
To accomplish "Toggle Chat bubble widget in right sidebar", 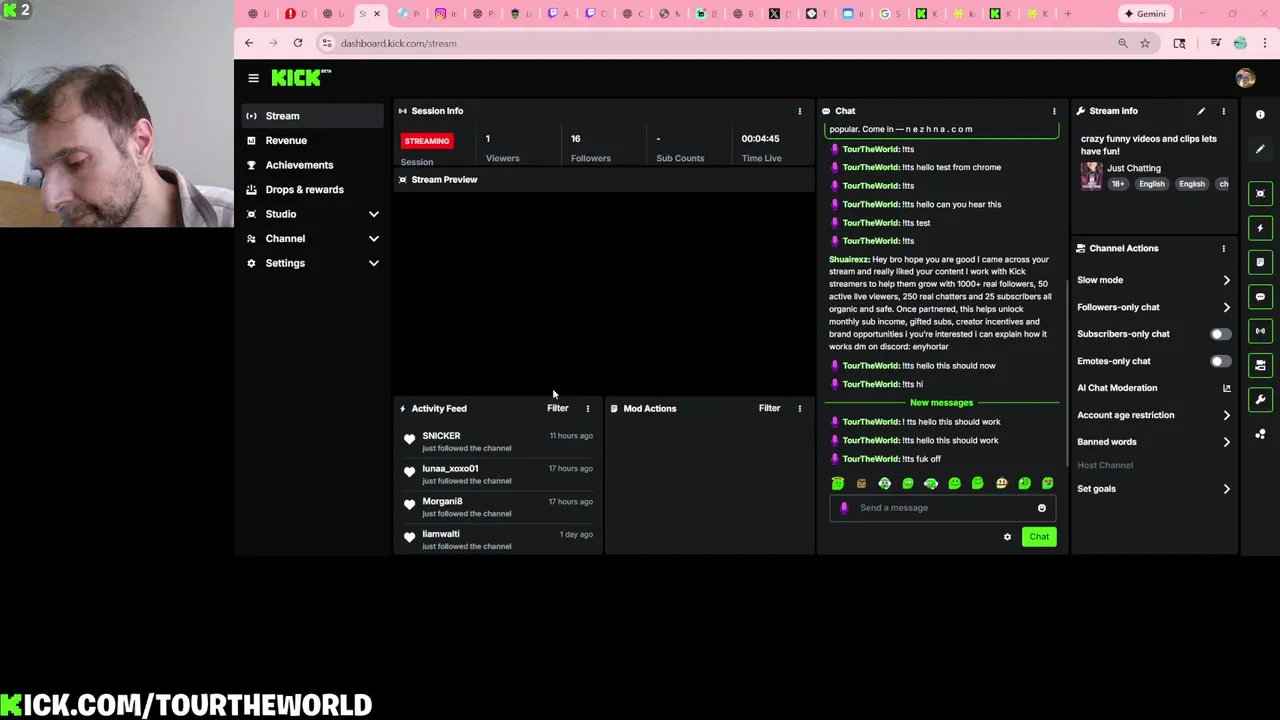I will click(1260, 297).
